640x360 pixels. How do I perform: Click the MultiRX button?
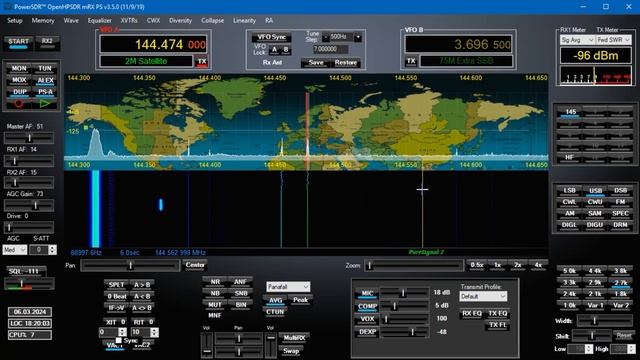pyautogui.click(x=294, y=338)
